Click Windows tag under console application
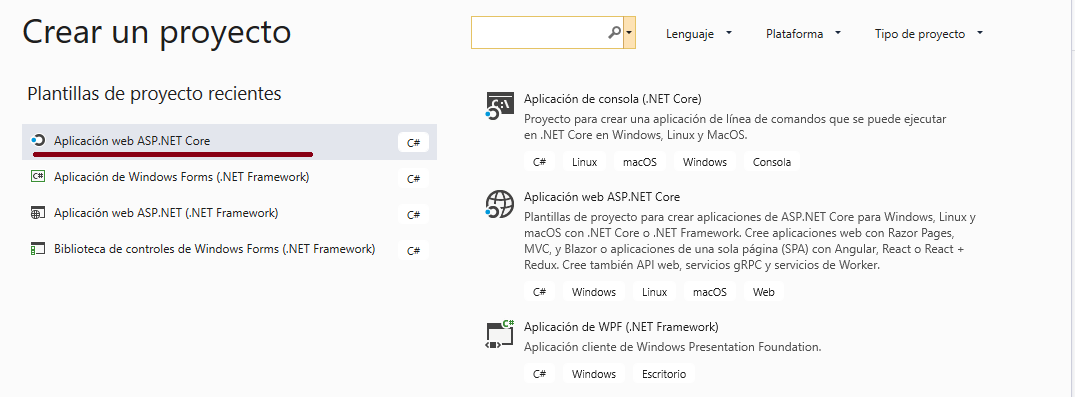1078x398 pixels. click(705, 162)
